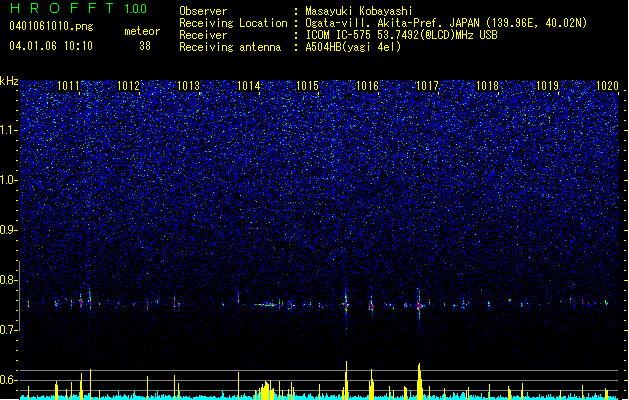The height and width of the screenshot is (400, 629).
Task: Click the 1014 time marker label
Action: 248,85
